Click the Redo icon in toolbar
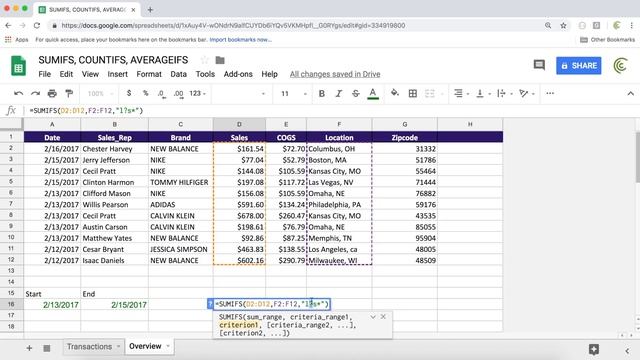The height and width of the screenshot is (360, 640). point(36,93)
